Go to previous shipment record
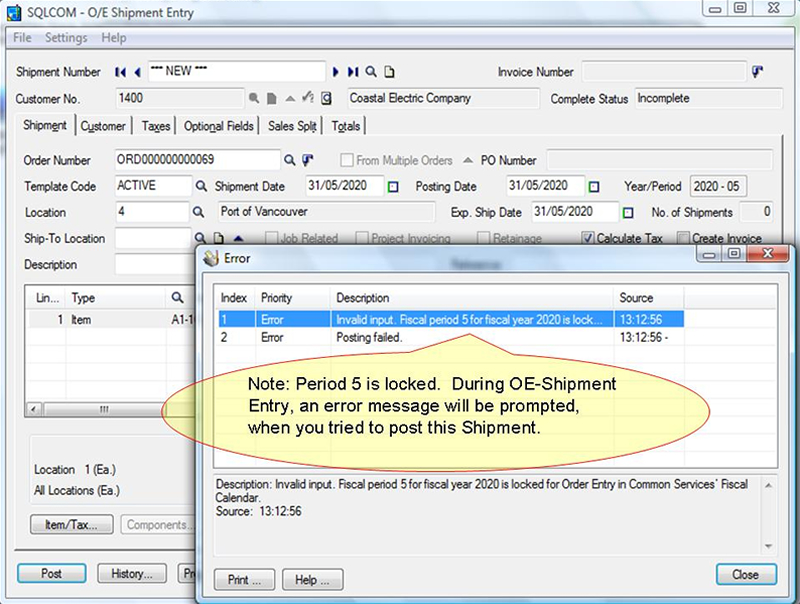 tap(137, 72)
